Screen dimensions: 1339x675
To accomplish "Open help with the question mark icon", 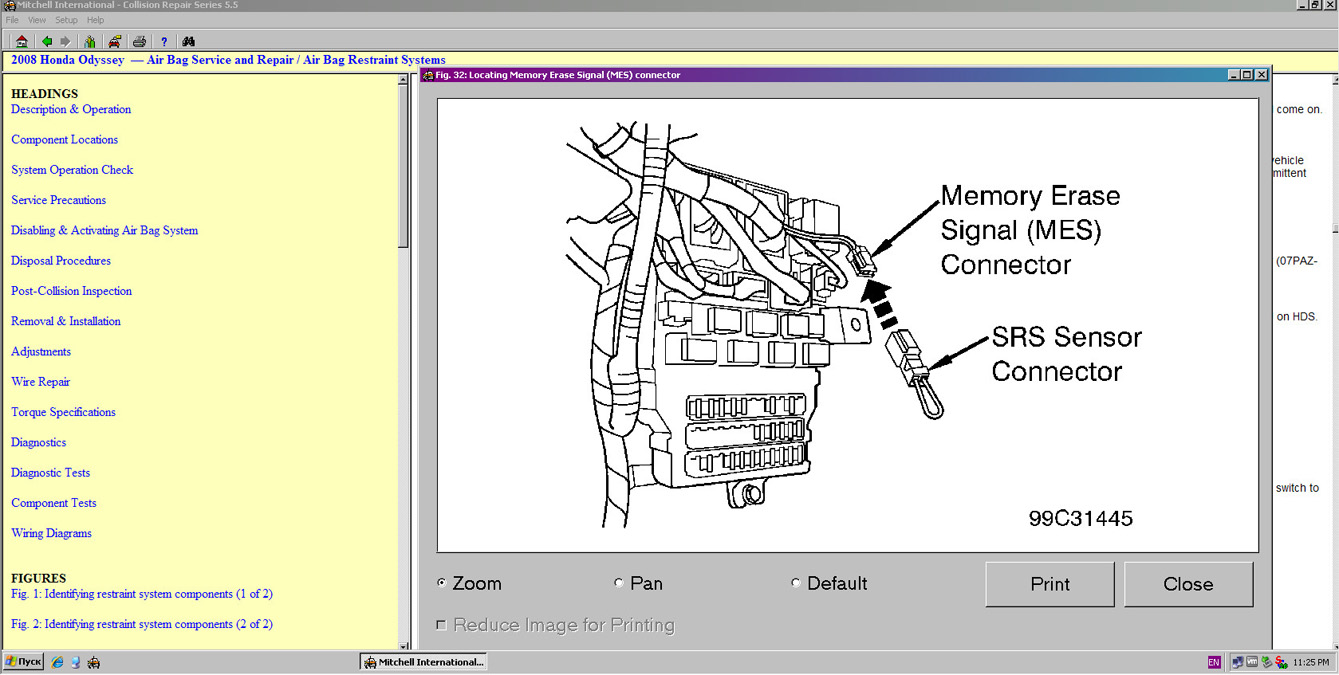I will pyautogui.click(x=164, y=41).
